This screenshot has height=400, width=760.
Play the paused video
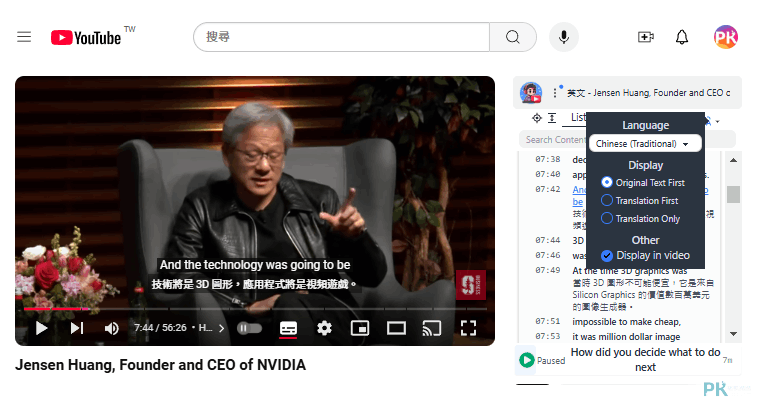41,328
